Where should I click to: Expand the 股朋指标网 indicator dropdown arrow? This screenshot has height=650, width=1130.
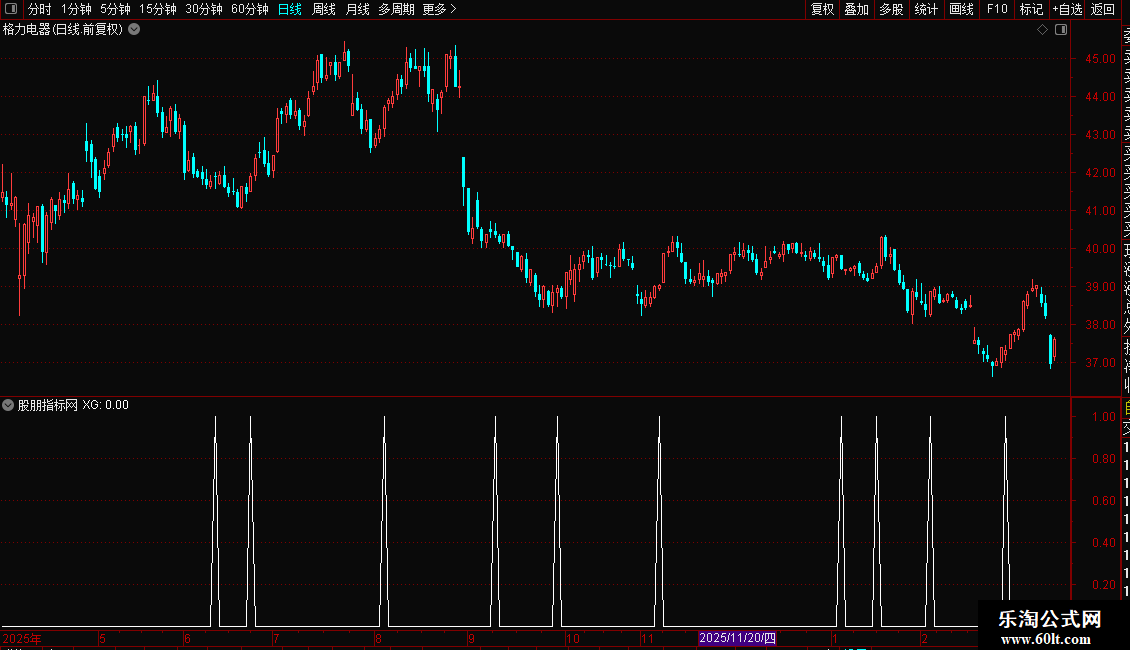8,405
